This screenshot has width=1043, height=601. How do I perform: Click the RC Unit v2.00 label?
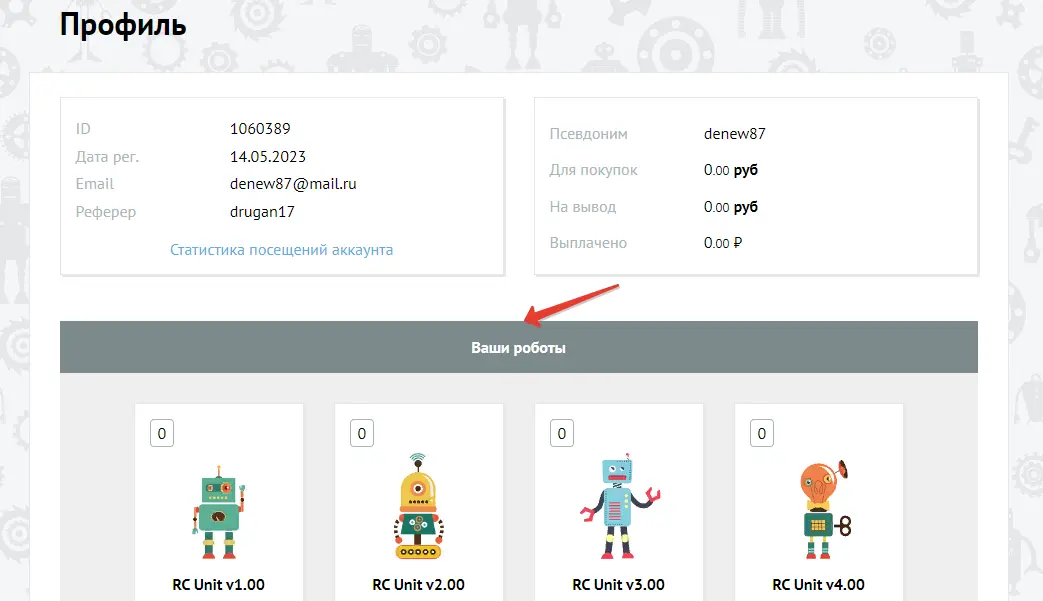tap(418, 584)
